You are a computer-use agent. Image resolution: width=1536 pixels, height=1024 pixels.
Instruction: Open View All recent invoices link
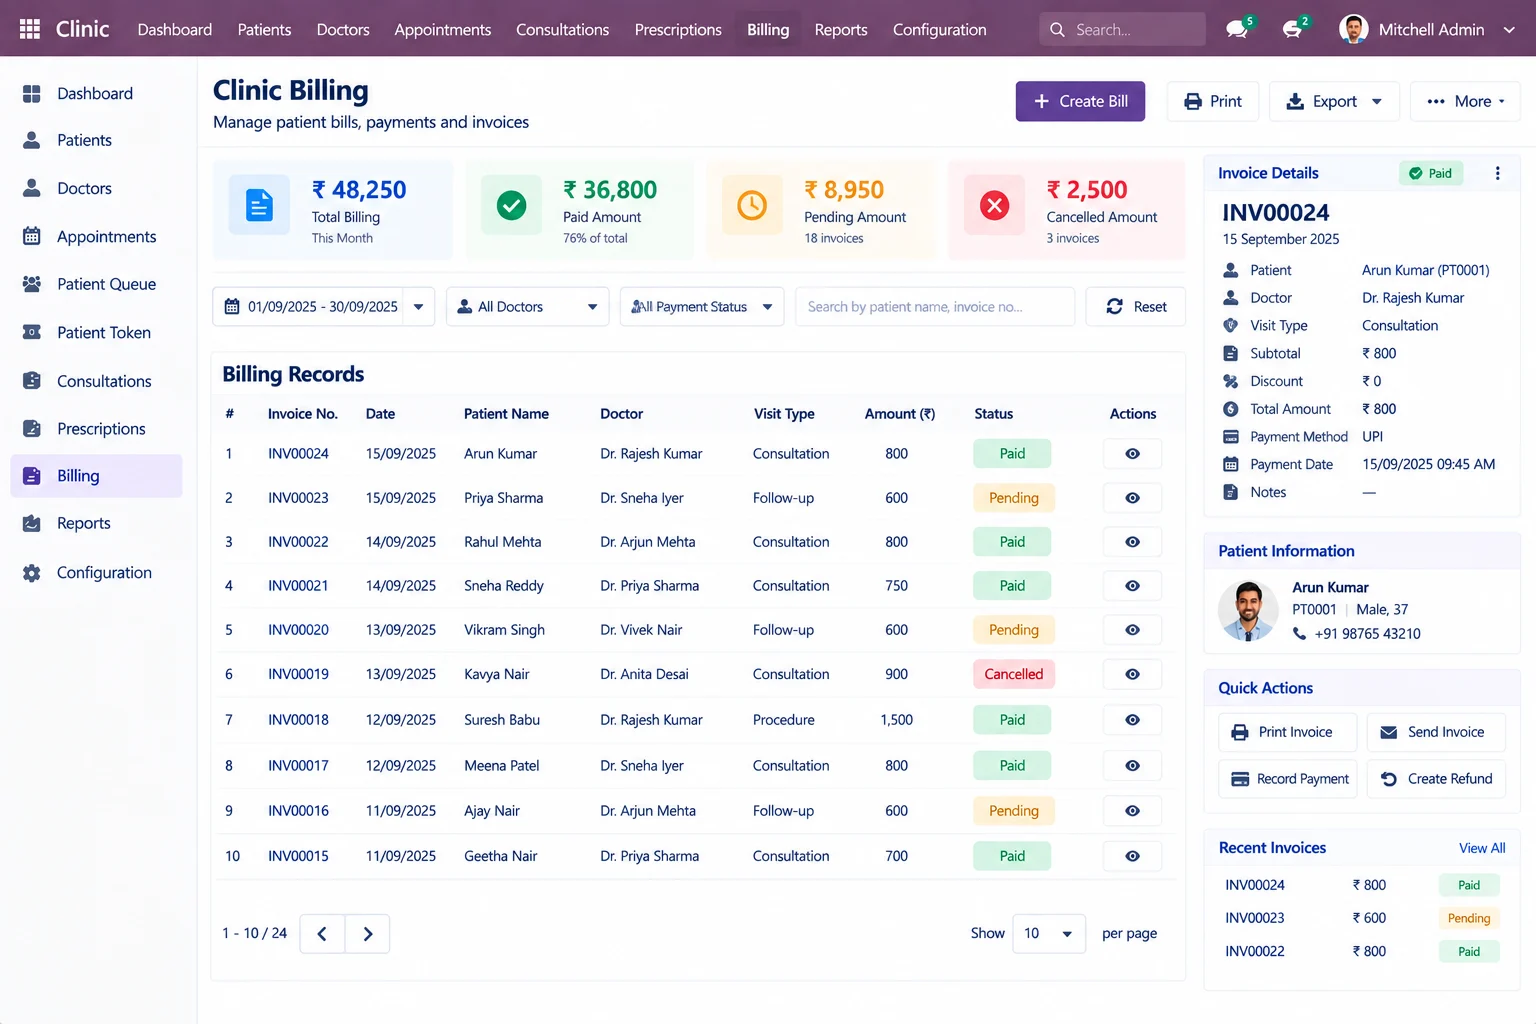tap(1482, 848)
